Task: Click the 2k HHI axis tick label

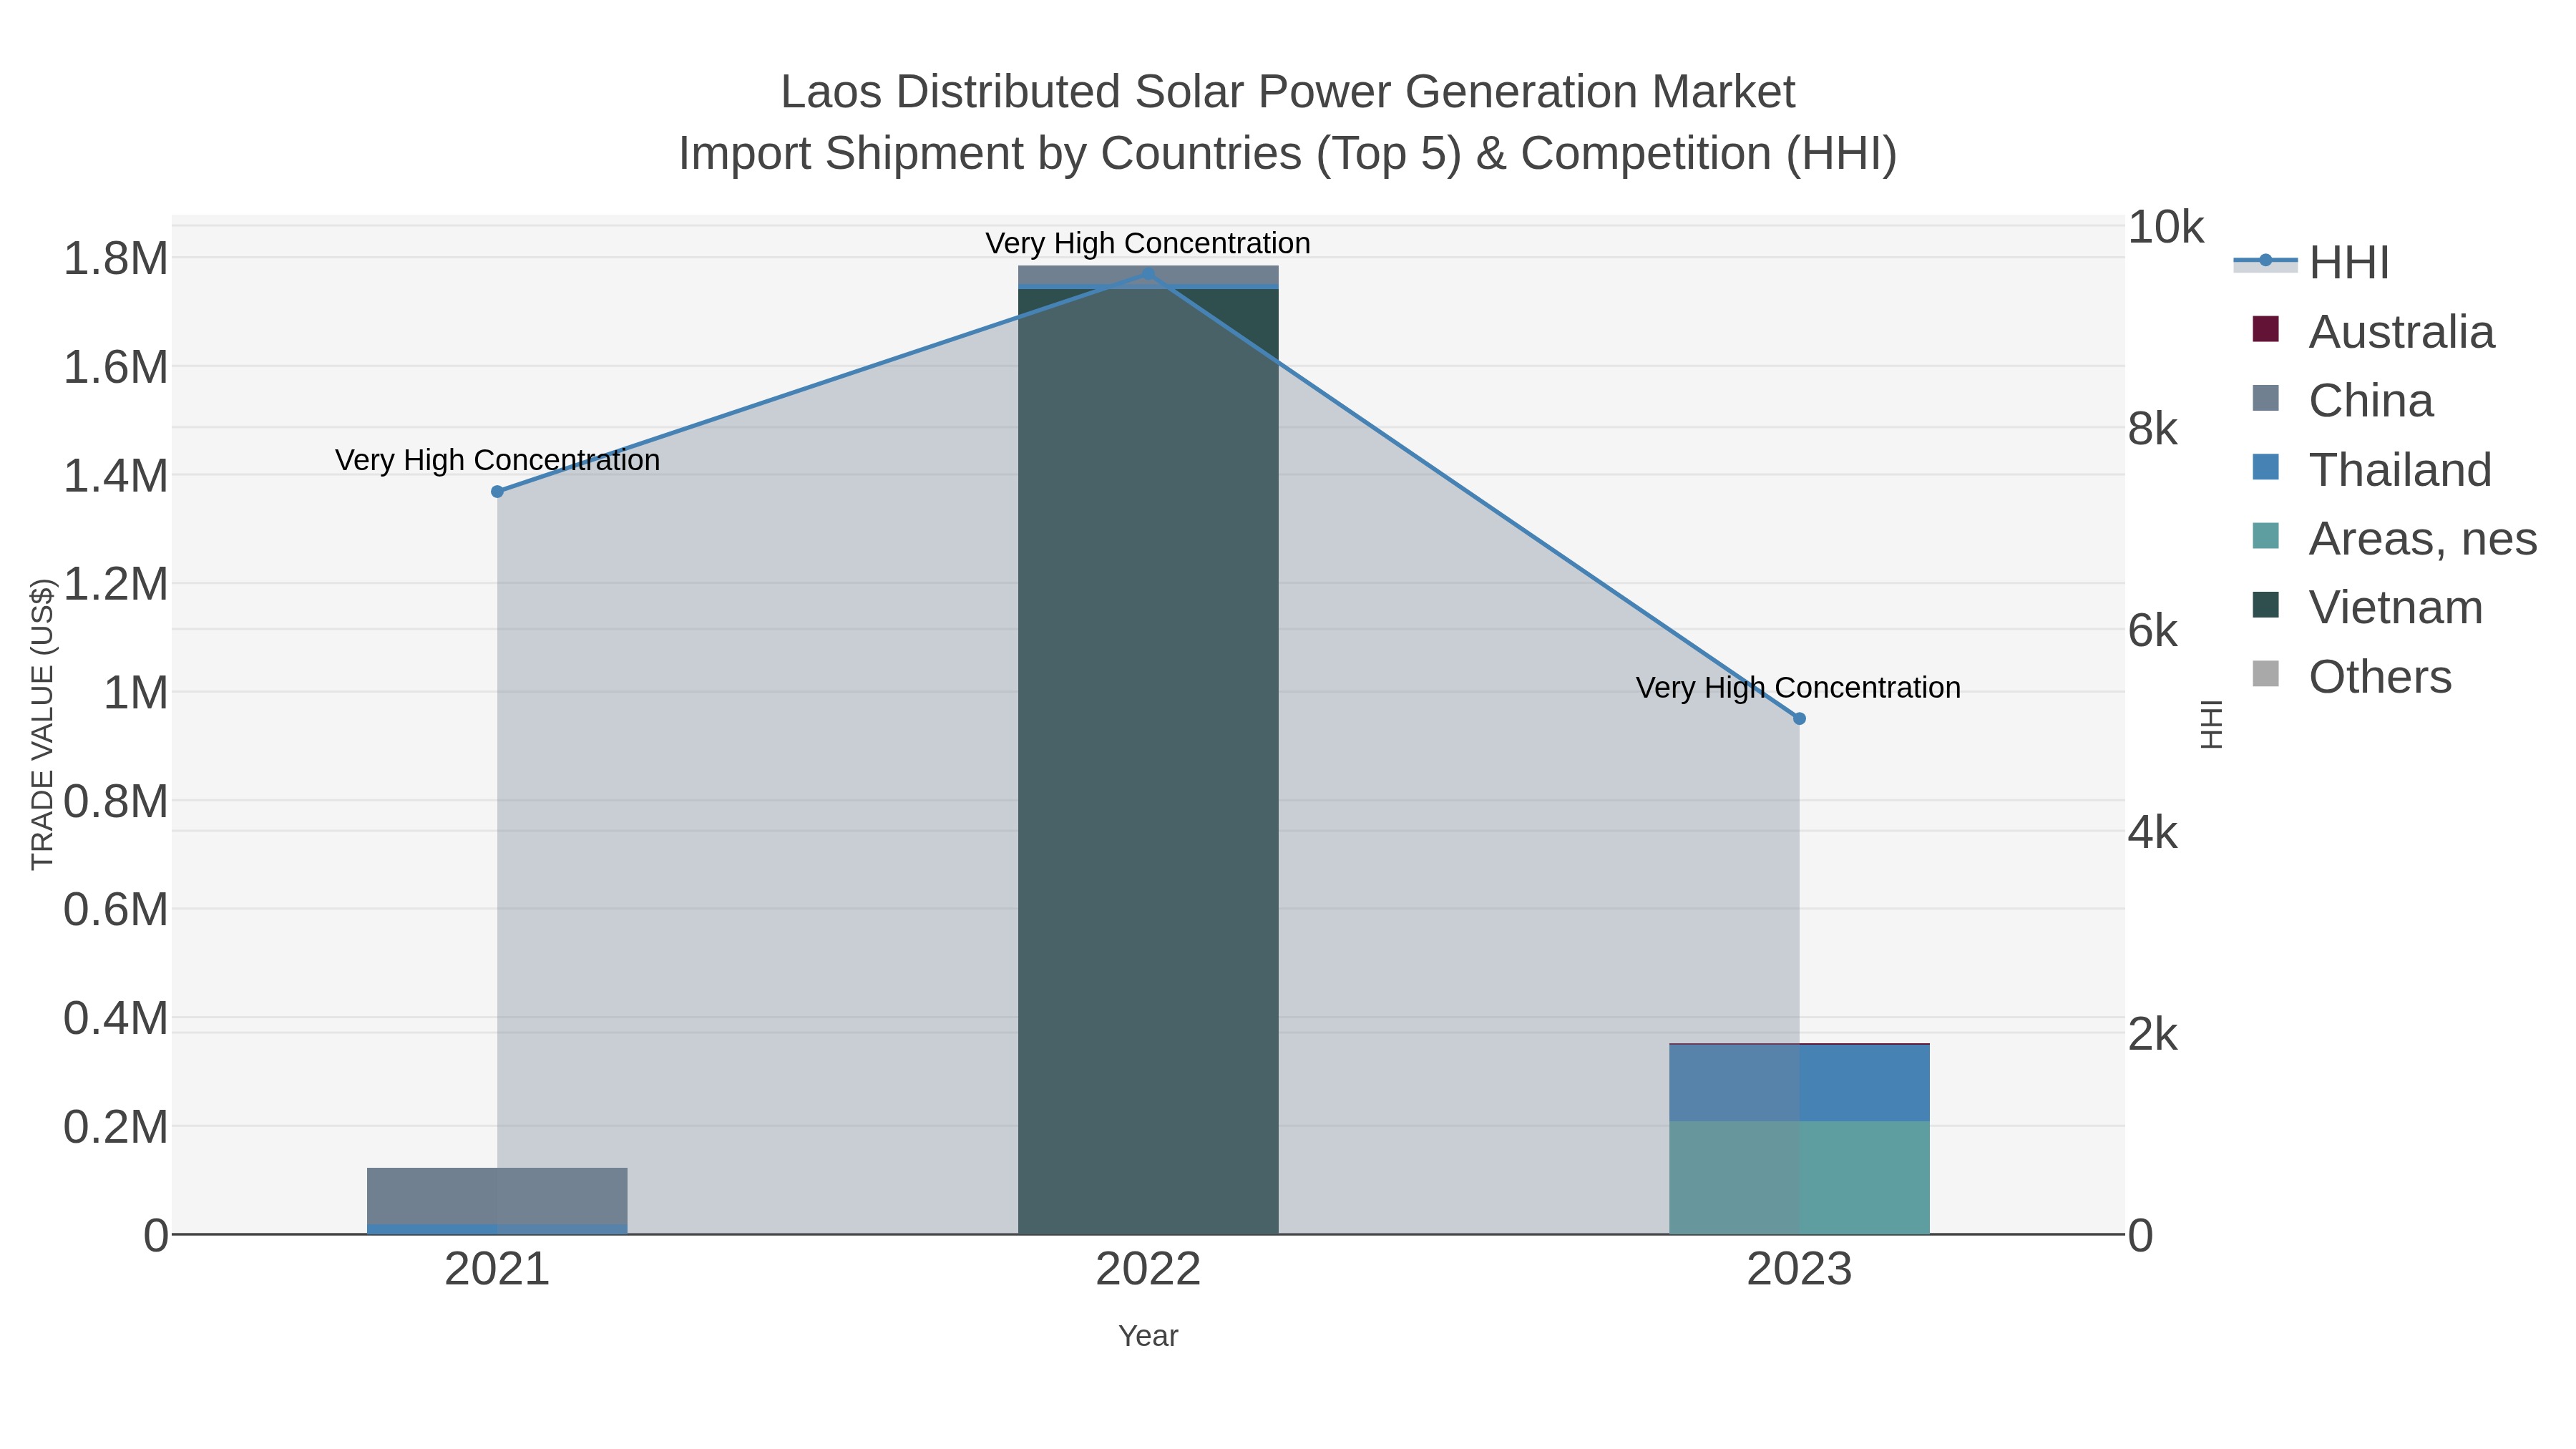Action: [2153, 1035]
